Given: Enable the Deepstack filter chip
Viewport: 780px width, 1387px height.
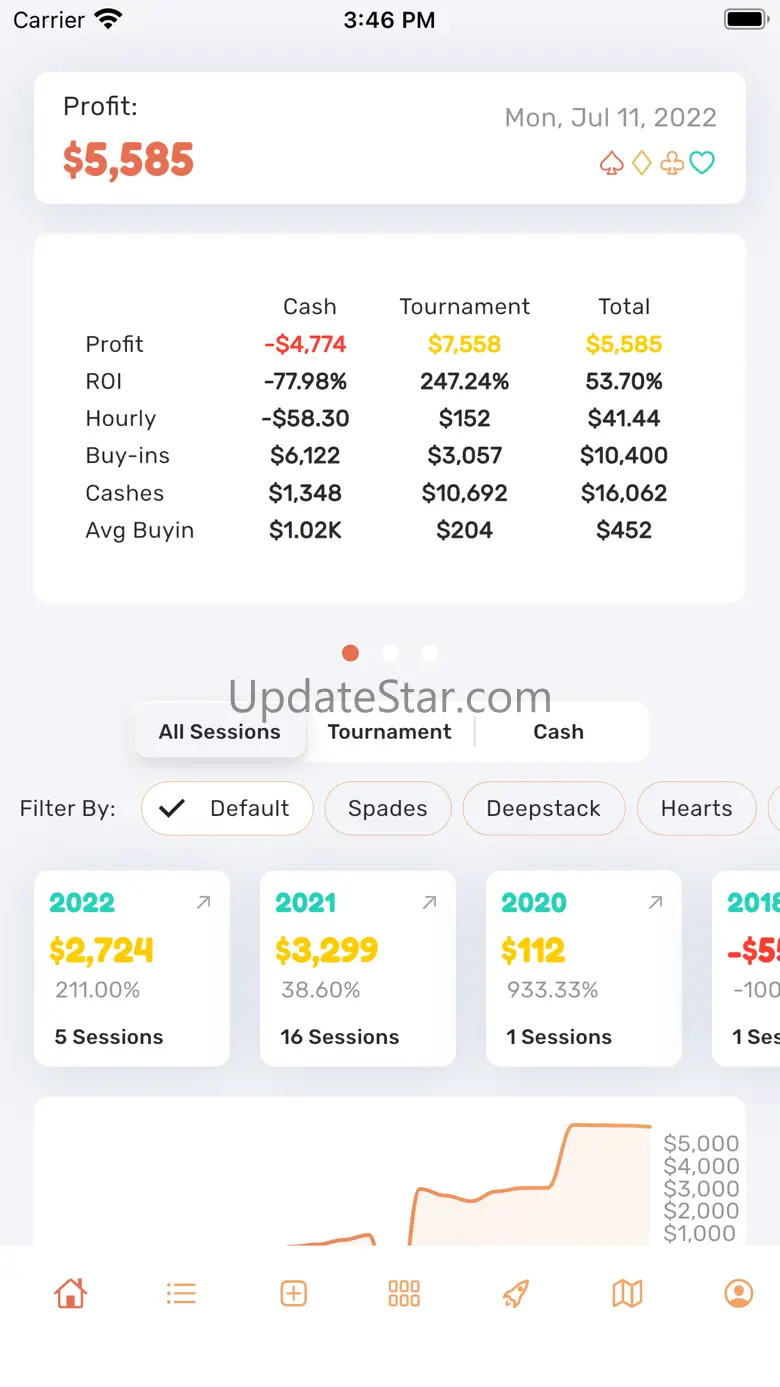Looking at the screenshot, I should click(543, 808).
